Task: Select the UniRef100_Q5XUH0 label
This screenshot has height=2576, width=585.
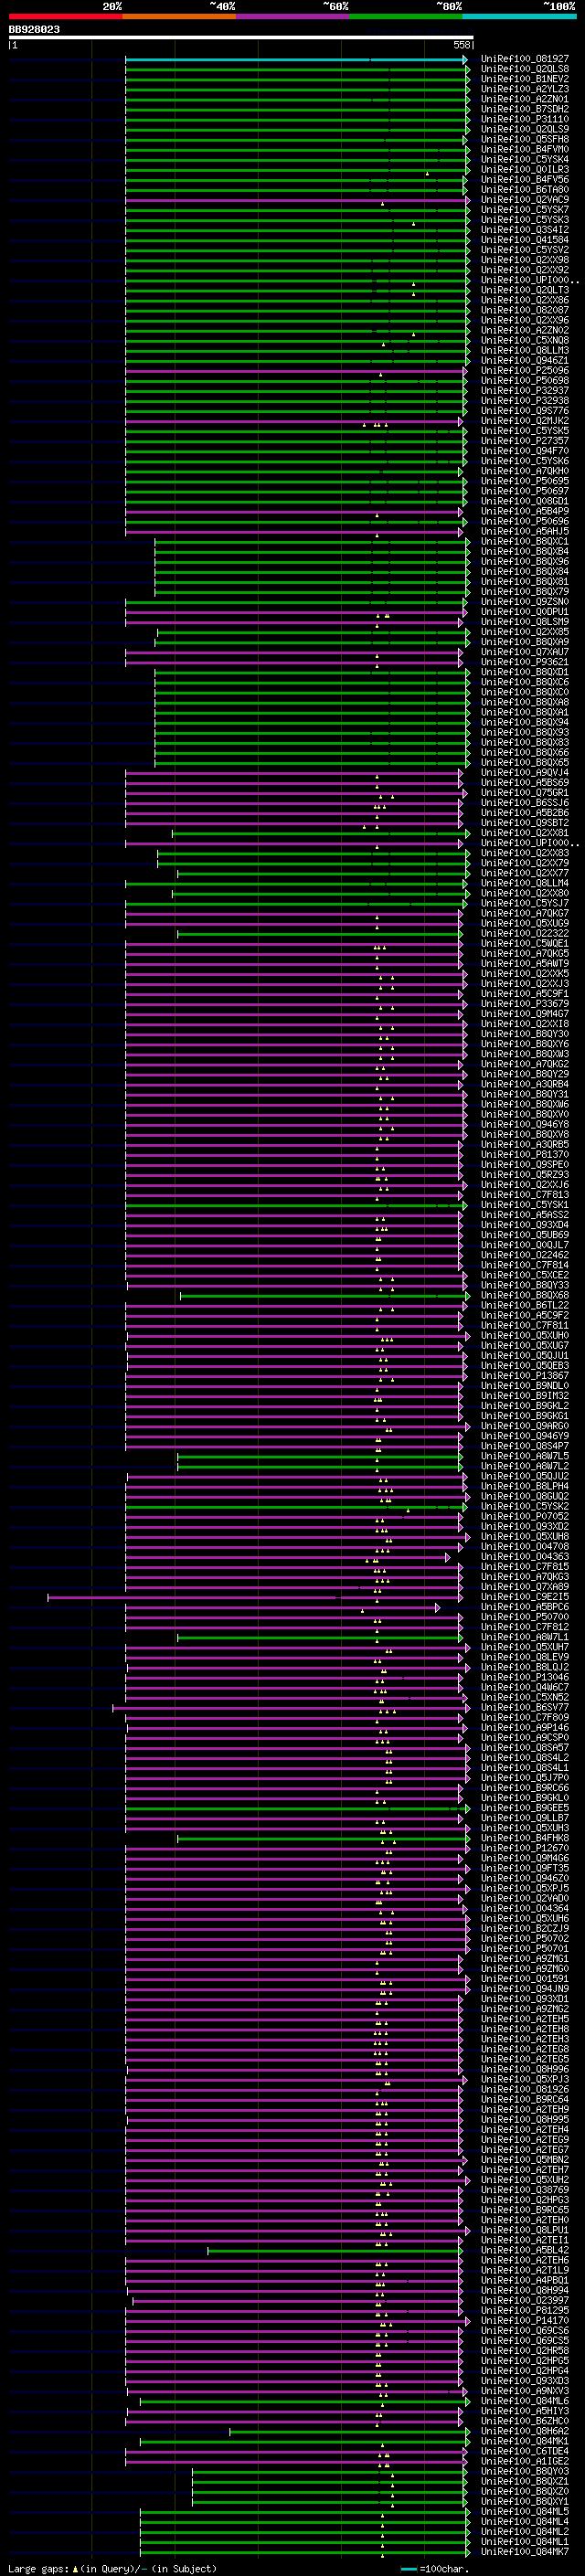Action: (525, 1336)
